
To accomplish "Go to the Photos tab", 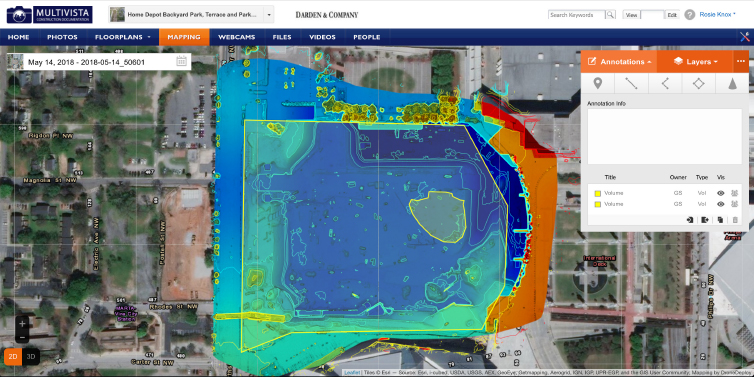I will [62, 37].
